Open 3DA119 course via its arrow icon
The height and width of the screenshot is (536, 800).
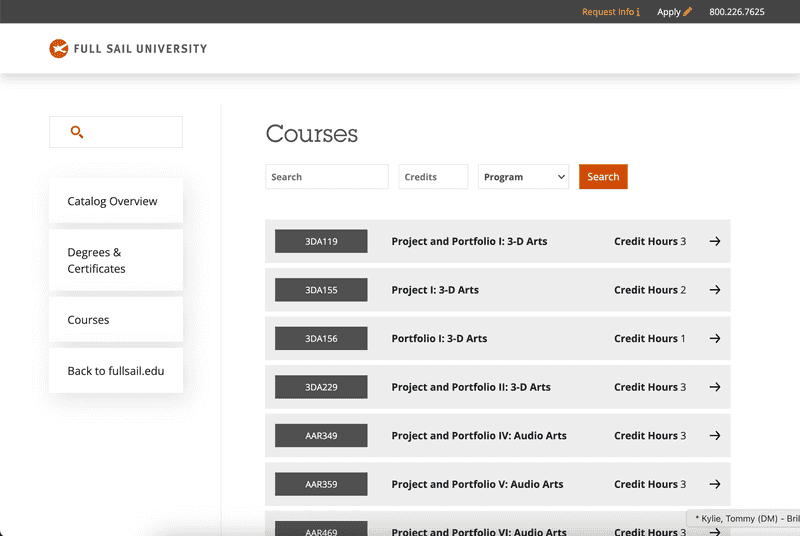click(x=715, y=241)
